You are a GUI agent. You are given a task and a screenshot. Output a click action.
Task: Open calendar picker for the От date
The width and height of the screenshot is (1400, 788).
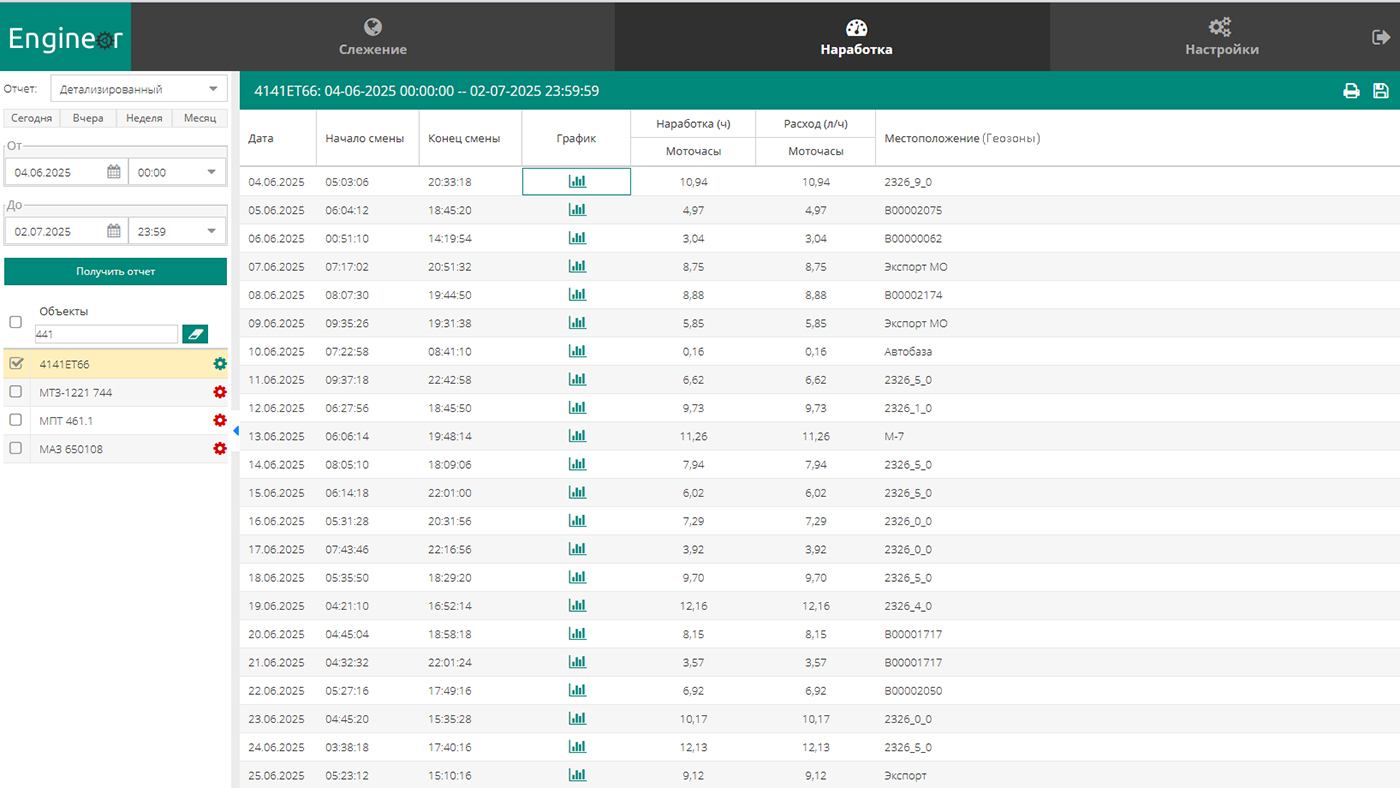click(114, 172)
